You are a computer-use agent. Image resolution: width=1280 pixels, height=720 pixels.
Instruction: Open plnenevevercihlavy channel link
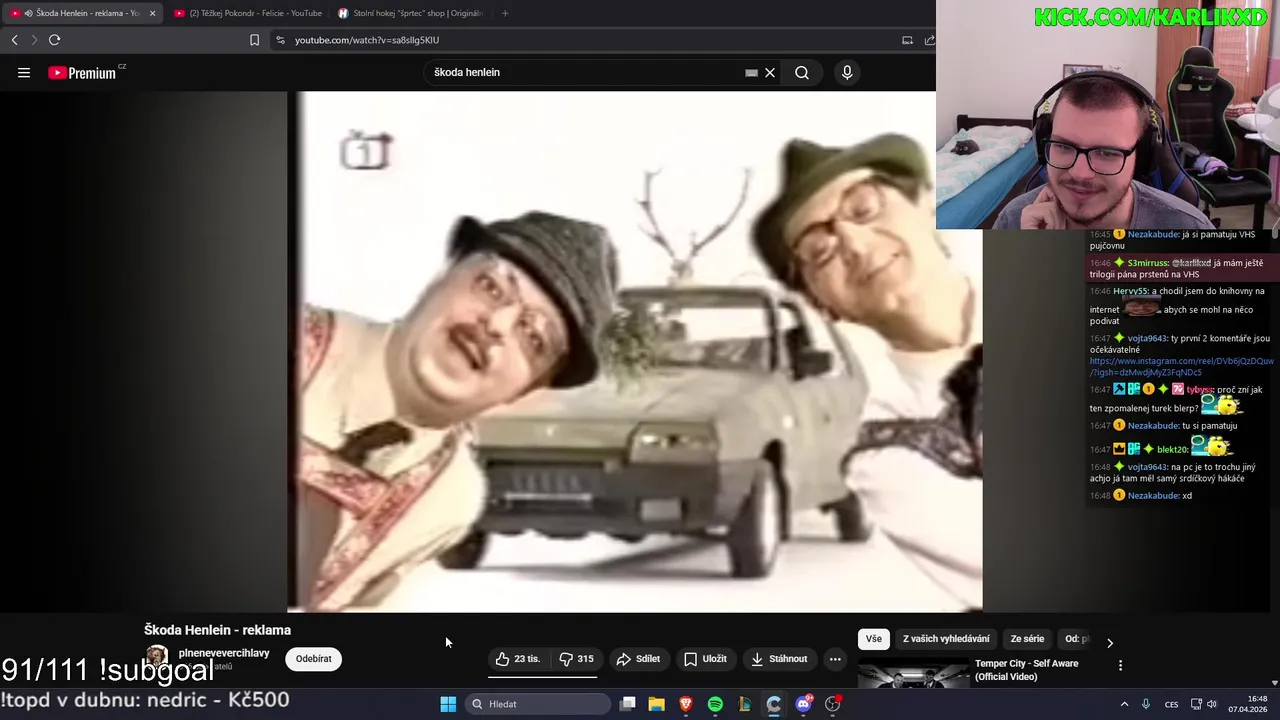tap(224, 653)
